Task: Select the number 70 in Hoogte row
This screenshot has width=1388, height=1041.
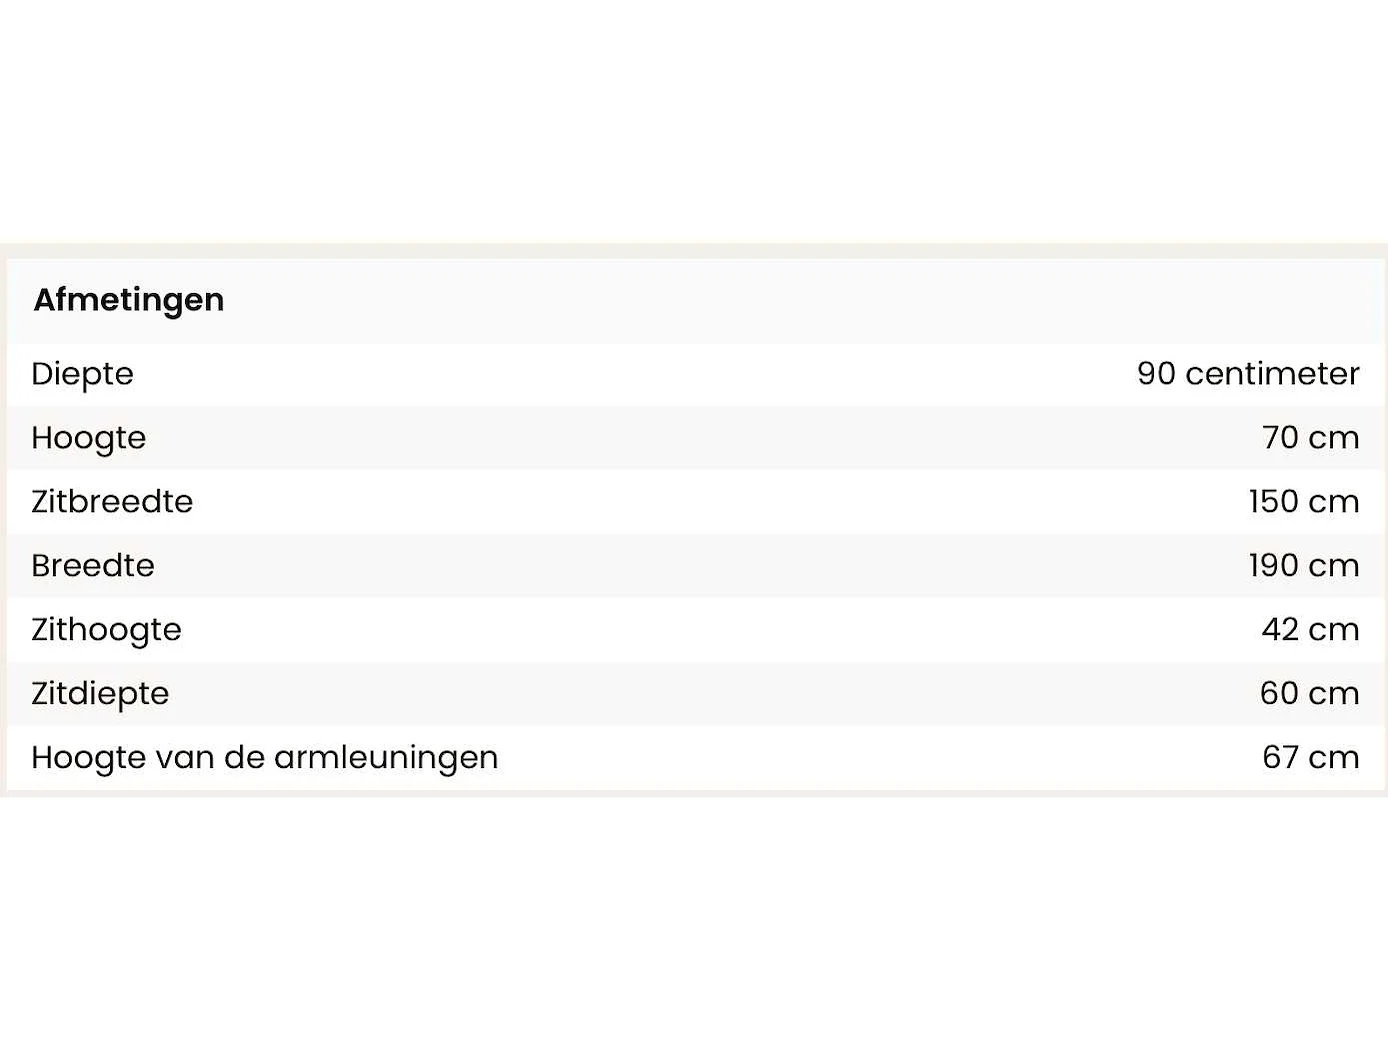Action: (x=1280, y=438)
